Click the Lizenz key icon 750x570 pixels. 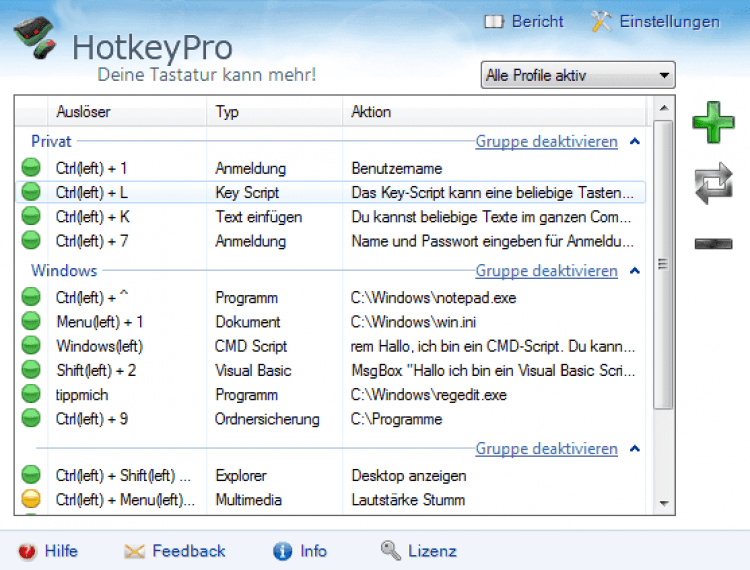(x=391, y=550)
